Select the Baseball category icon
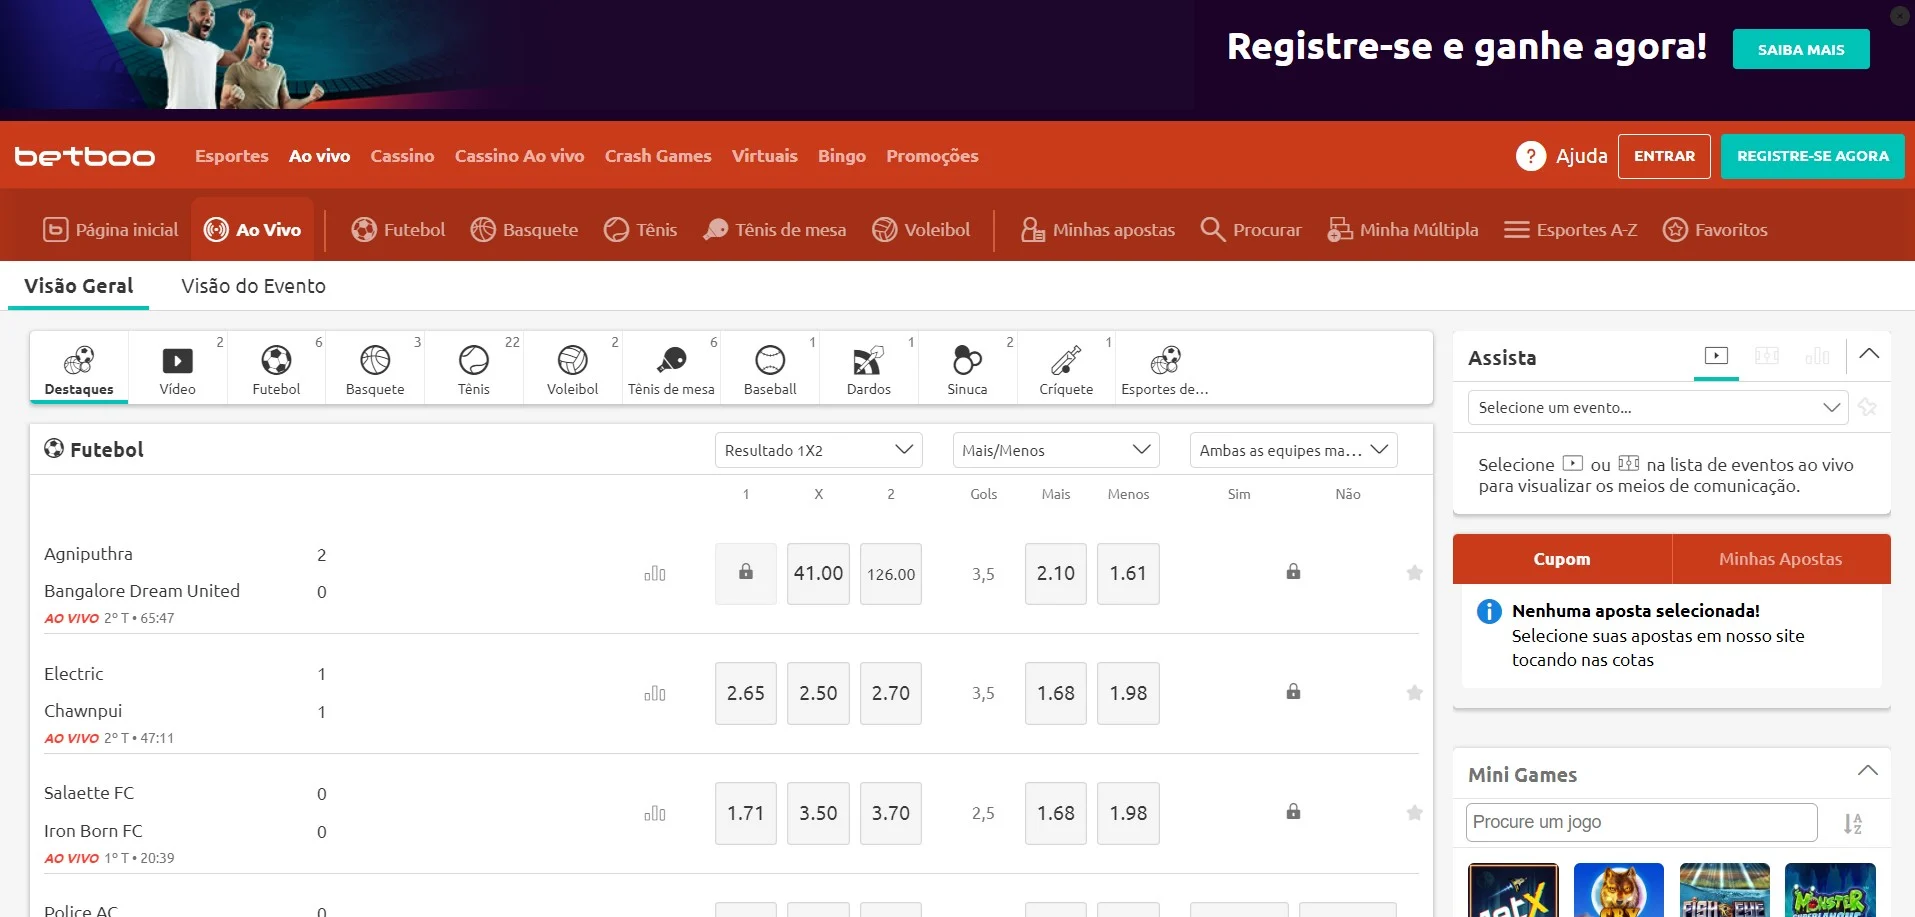1915x917 pixels. pyautogui.click(x=770, y=368)
